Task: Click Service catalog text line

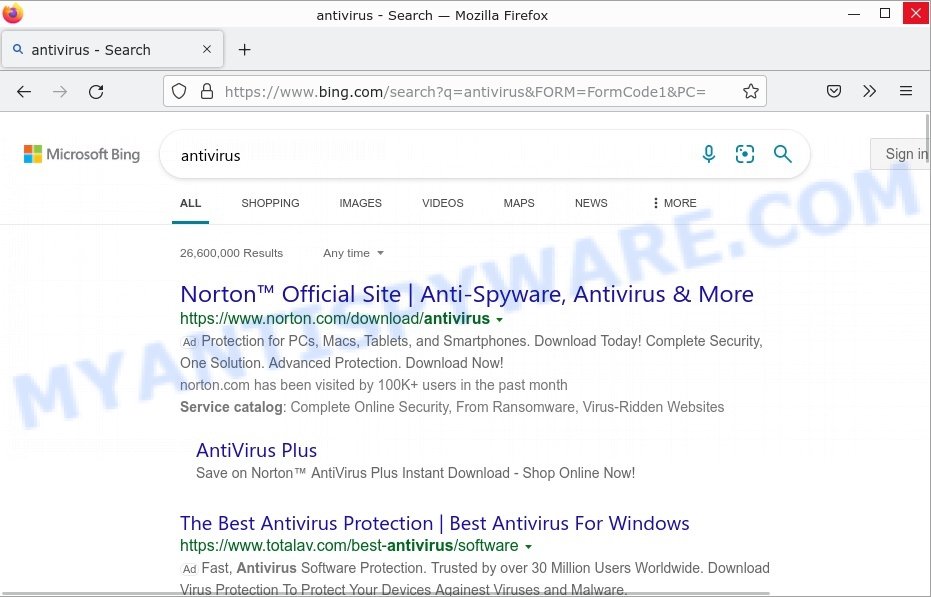Action: [452, 407]
